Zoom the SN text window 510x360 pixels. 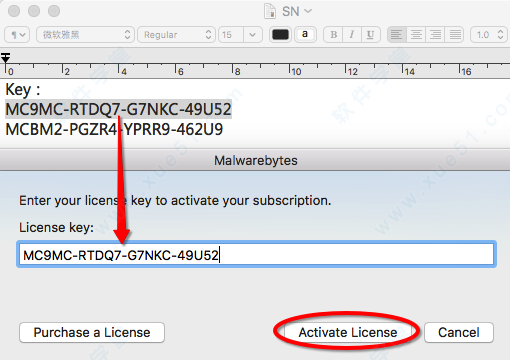[54, 11]
